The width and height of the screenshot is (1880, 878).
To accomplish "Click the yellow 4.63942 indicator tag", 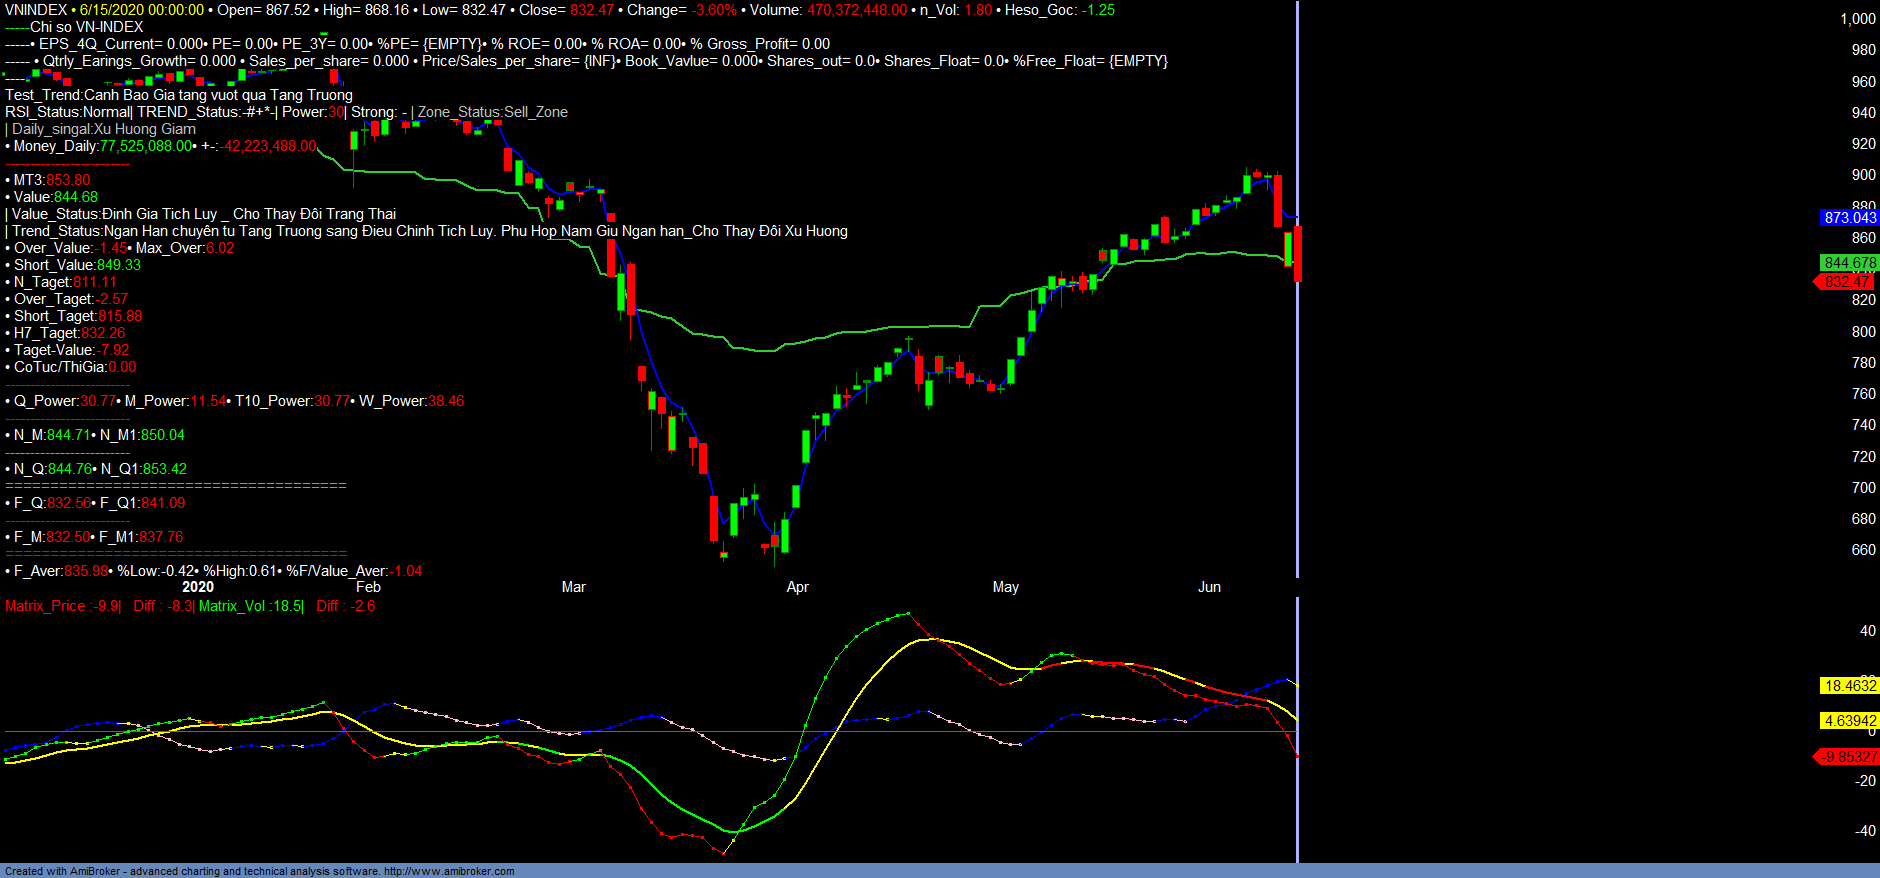I will click(x=1849, y=721).
